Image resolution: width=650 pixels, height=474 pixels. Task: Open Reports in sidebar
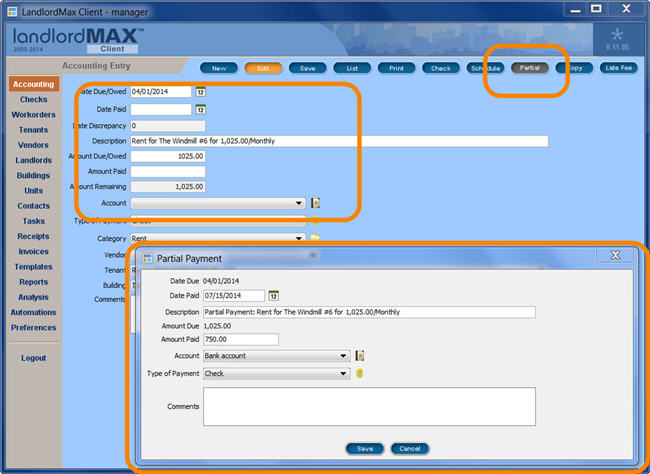pyautogui.click(x=34, y=282)
